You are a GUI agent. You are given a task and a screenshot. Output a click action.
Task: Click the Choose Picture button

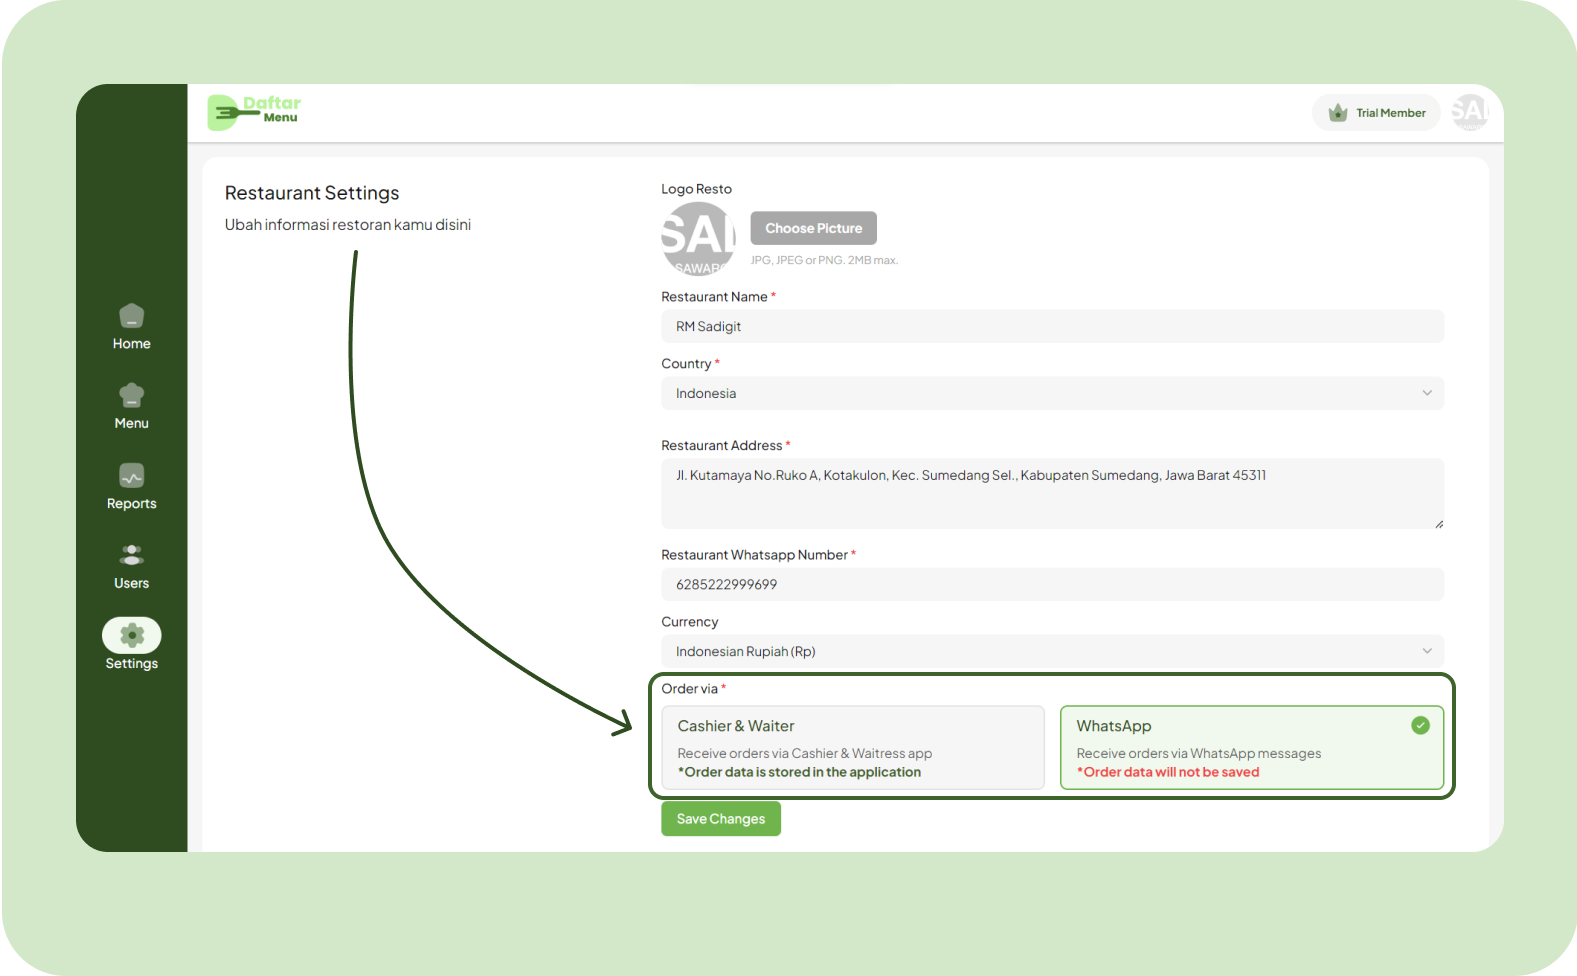(813, 228)
